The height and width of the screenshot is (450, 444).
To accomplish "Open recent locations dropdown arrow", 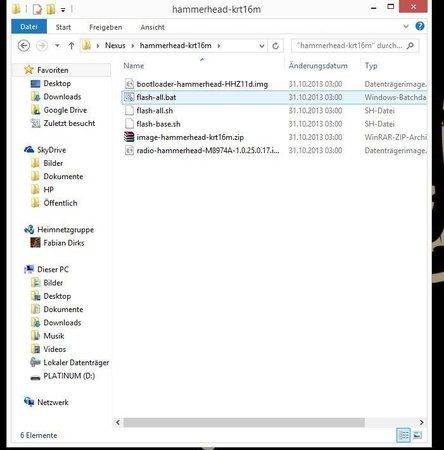I will pos(57,45).
